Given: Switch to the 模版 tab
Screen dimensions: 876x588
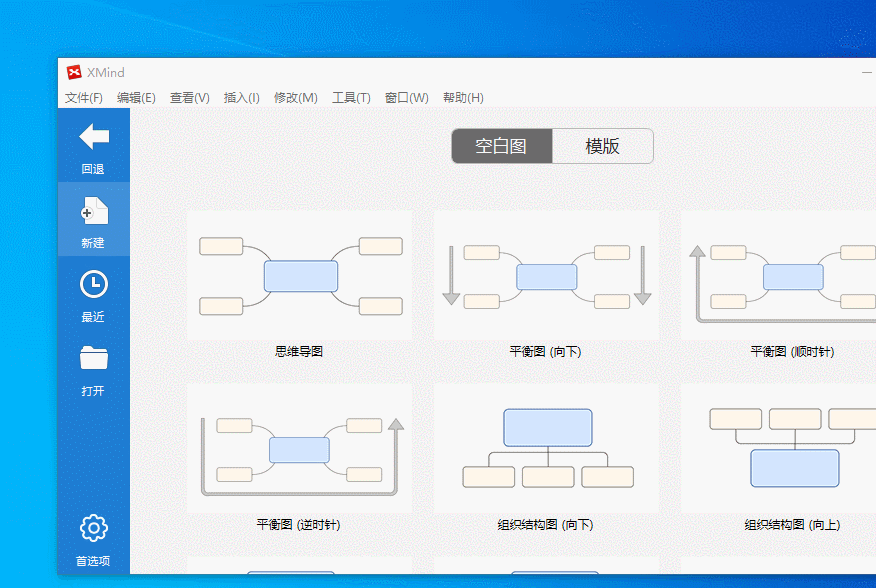Looking at the screenshot, I should tap(603, 146).
